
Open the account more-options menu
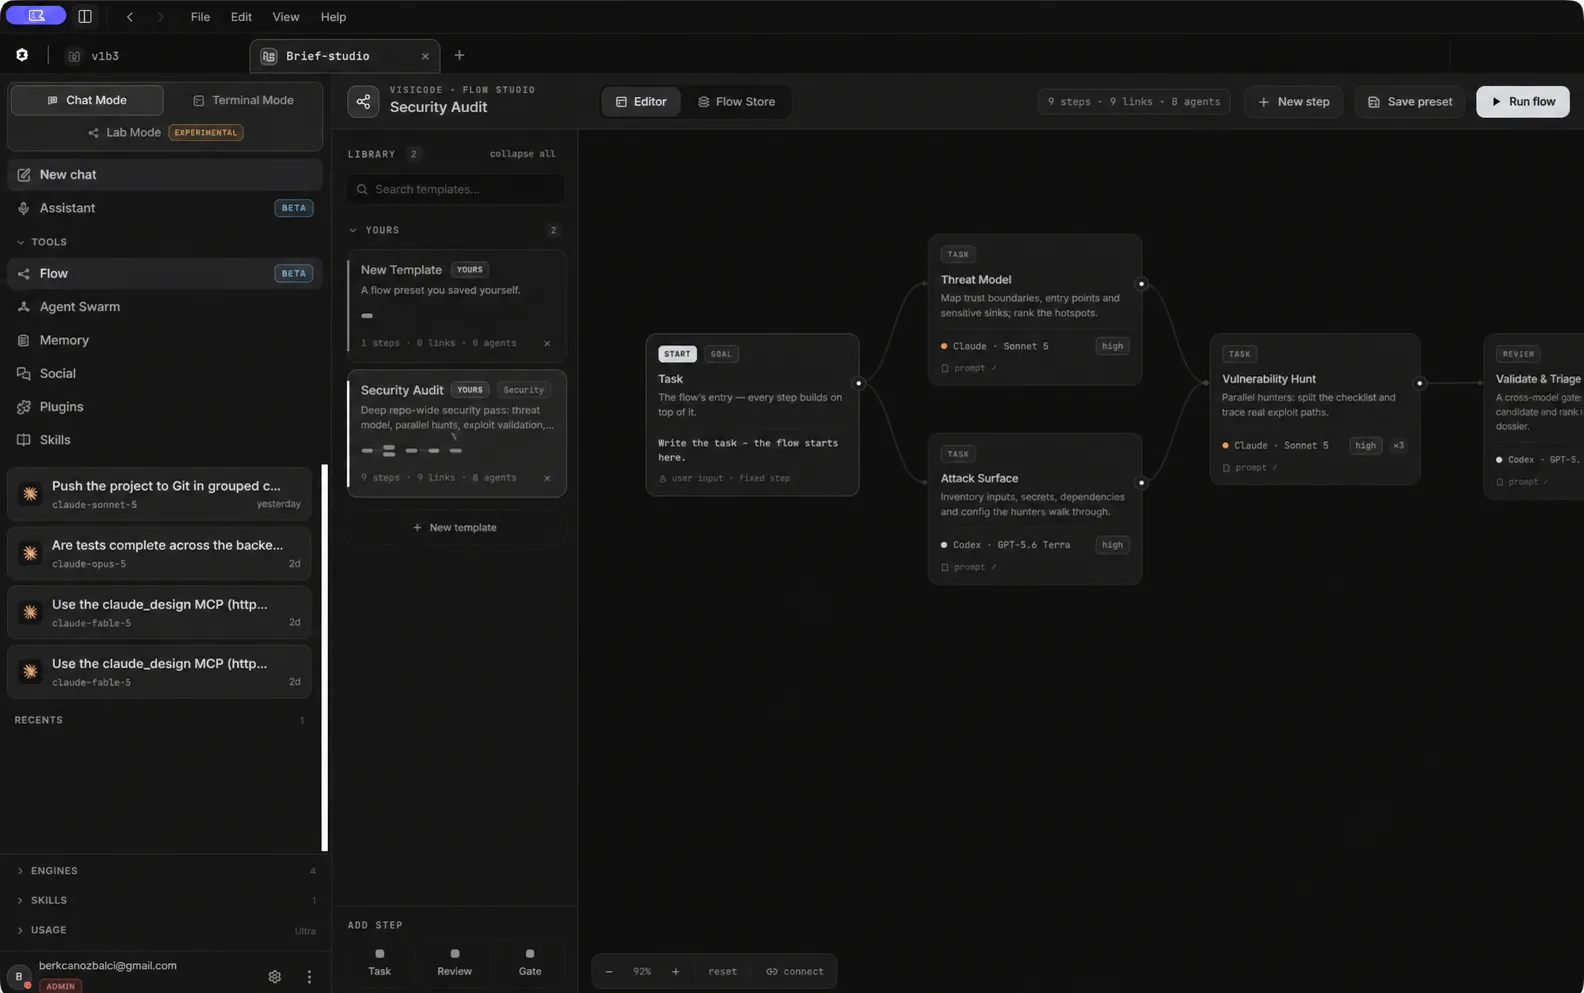point(309,977)
